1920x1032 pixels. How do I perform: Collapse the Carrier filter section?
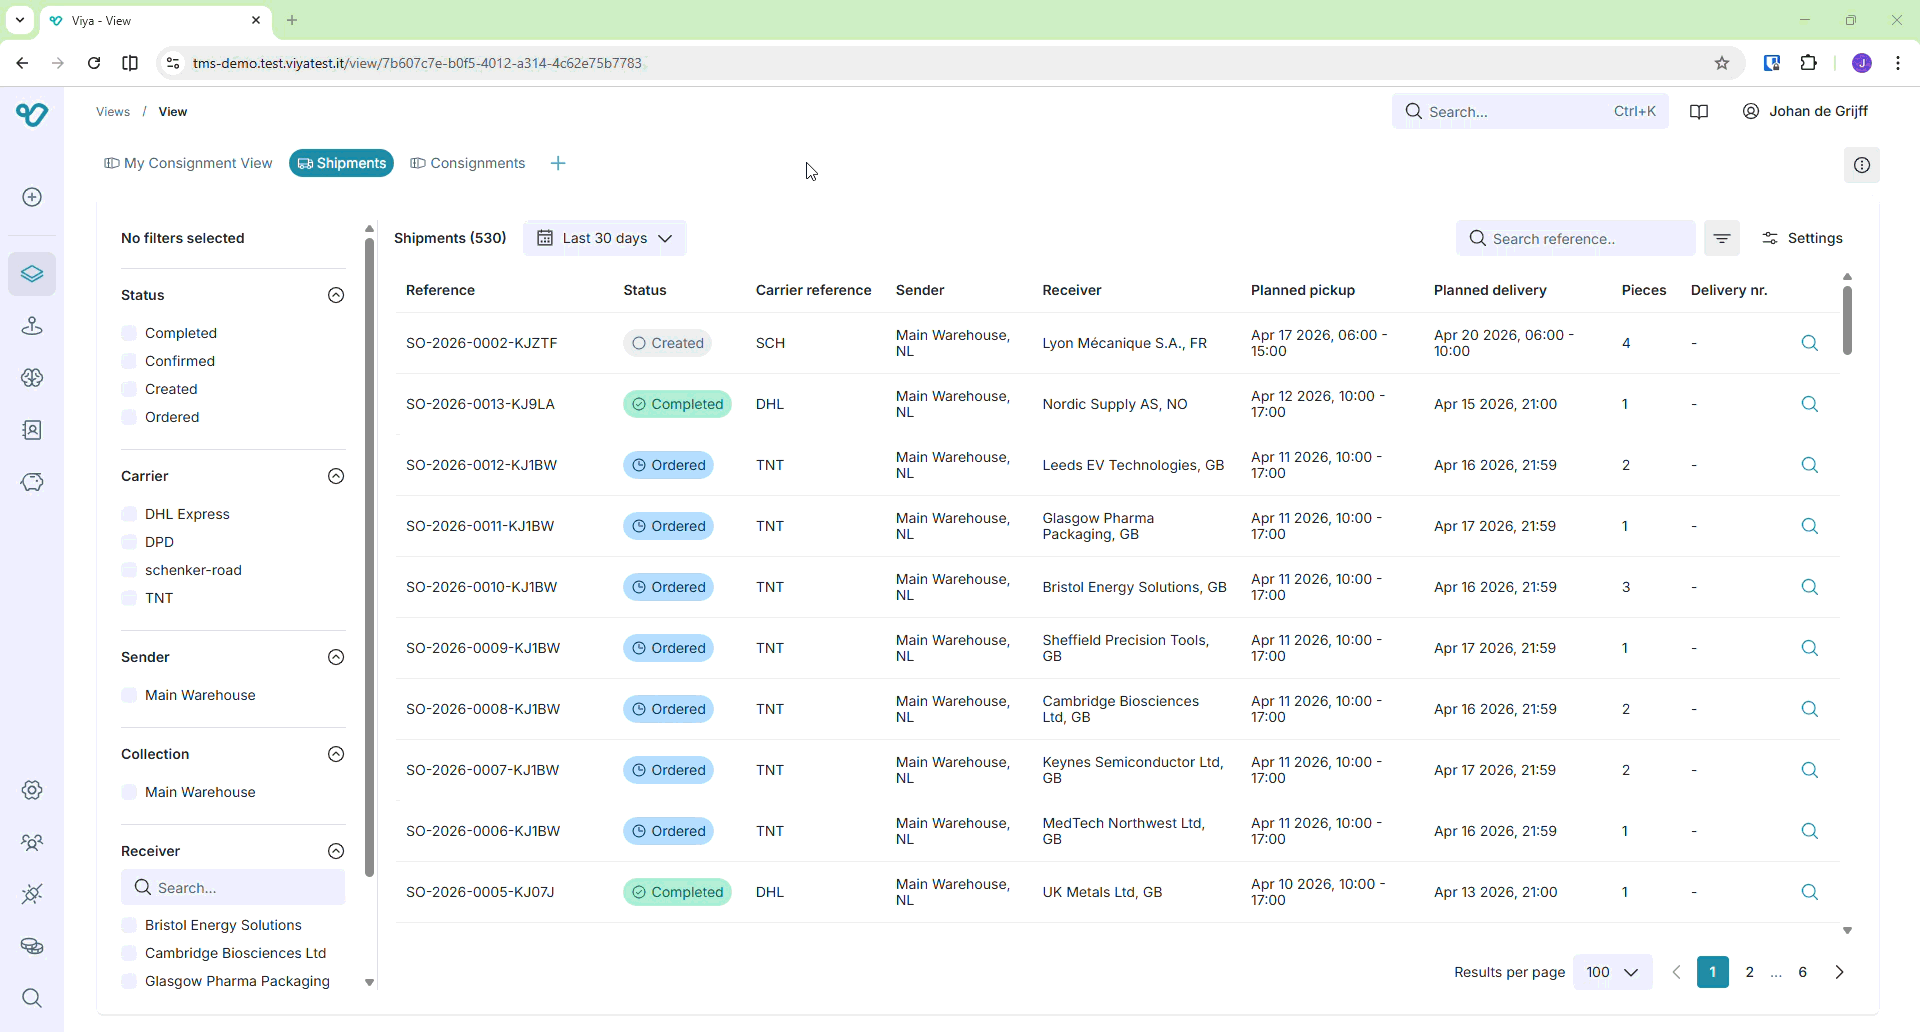[x=336, y=476]
